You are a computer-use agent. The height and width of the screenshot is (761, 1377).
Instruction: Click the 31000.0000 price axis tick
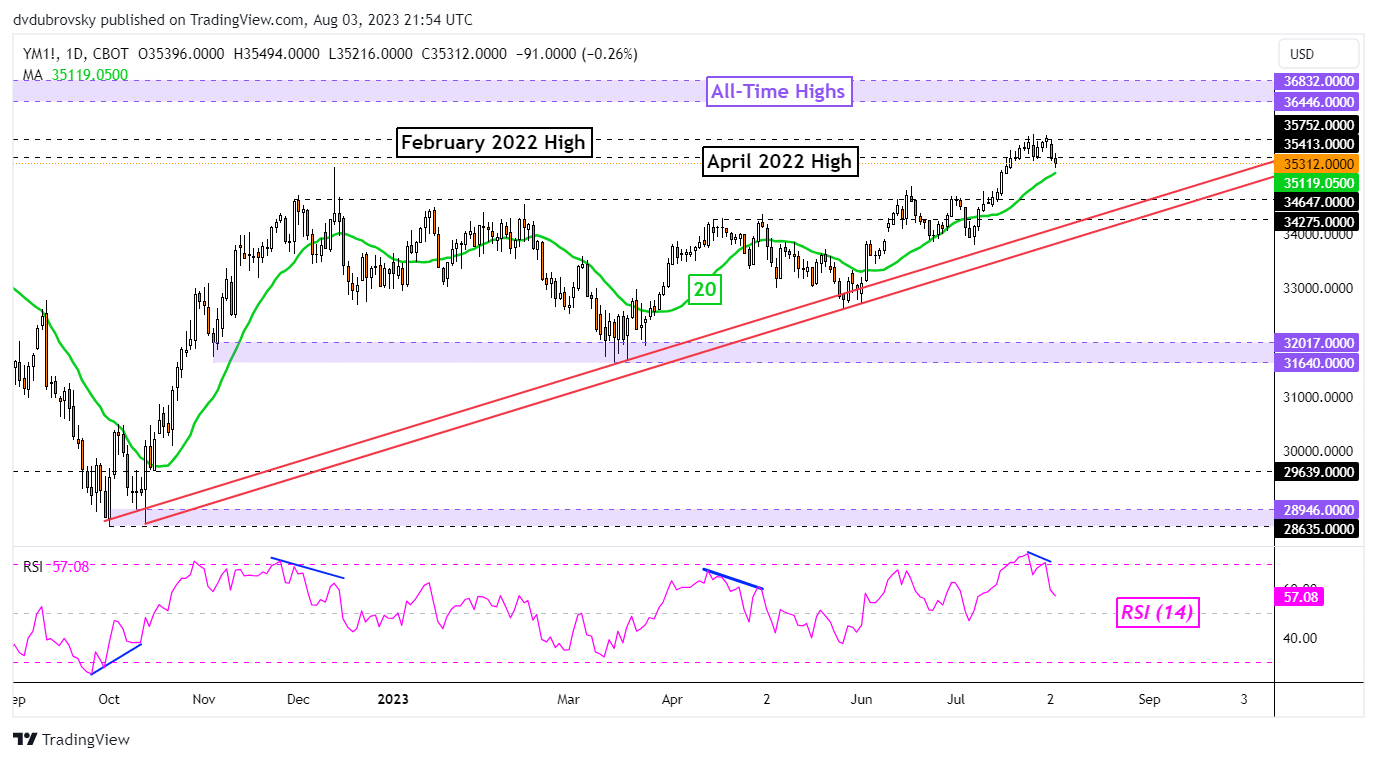(1317, 398)
